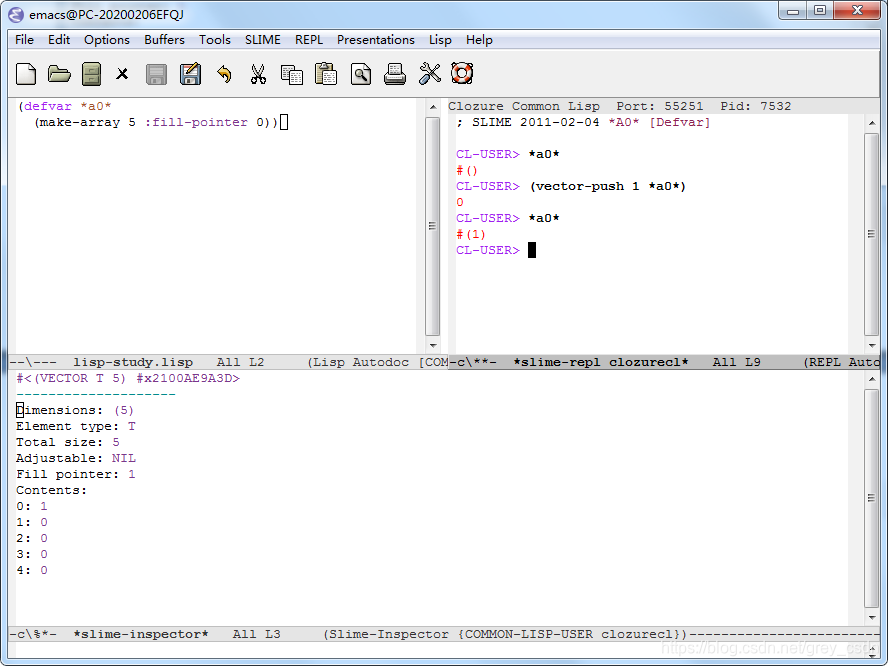Save the buffer as a new file
Viewport: 888px width, 666px height.
point(190,73)
